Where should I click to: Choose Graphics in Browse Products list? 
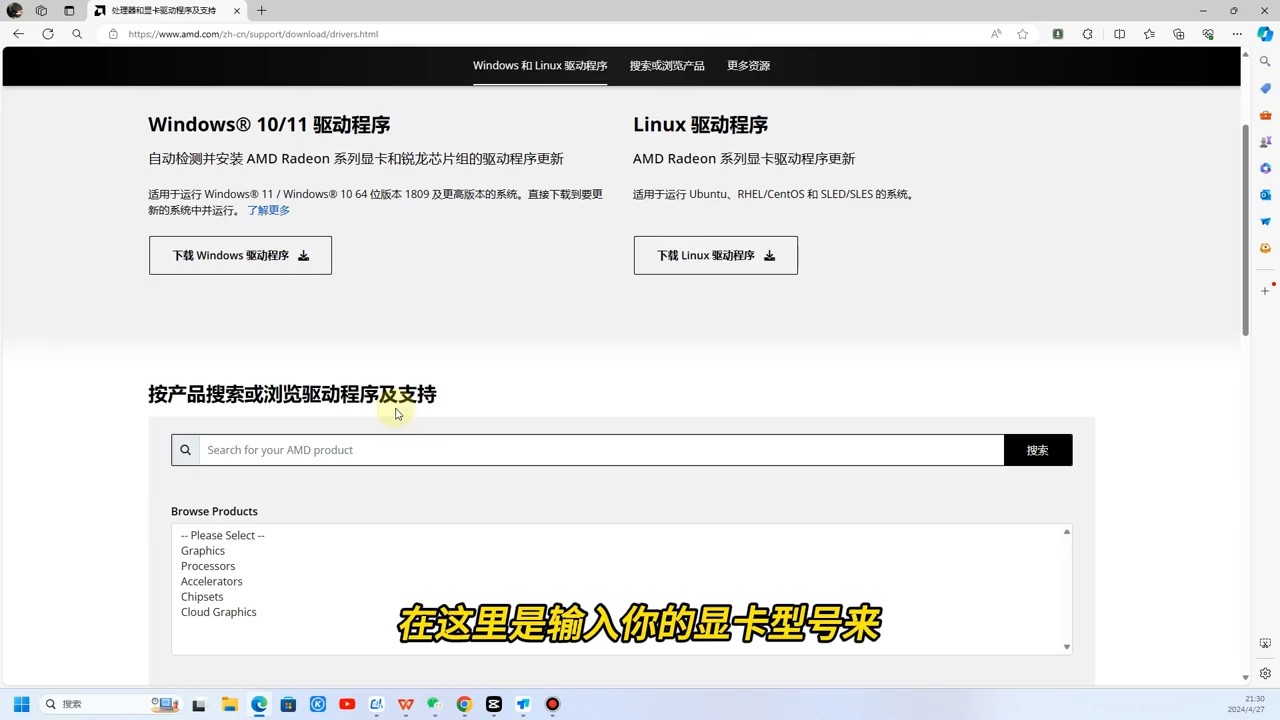point(203,551)
